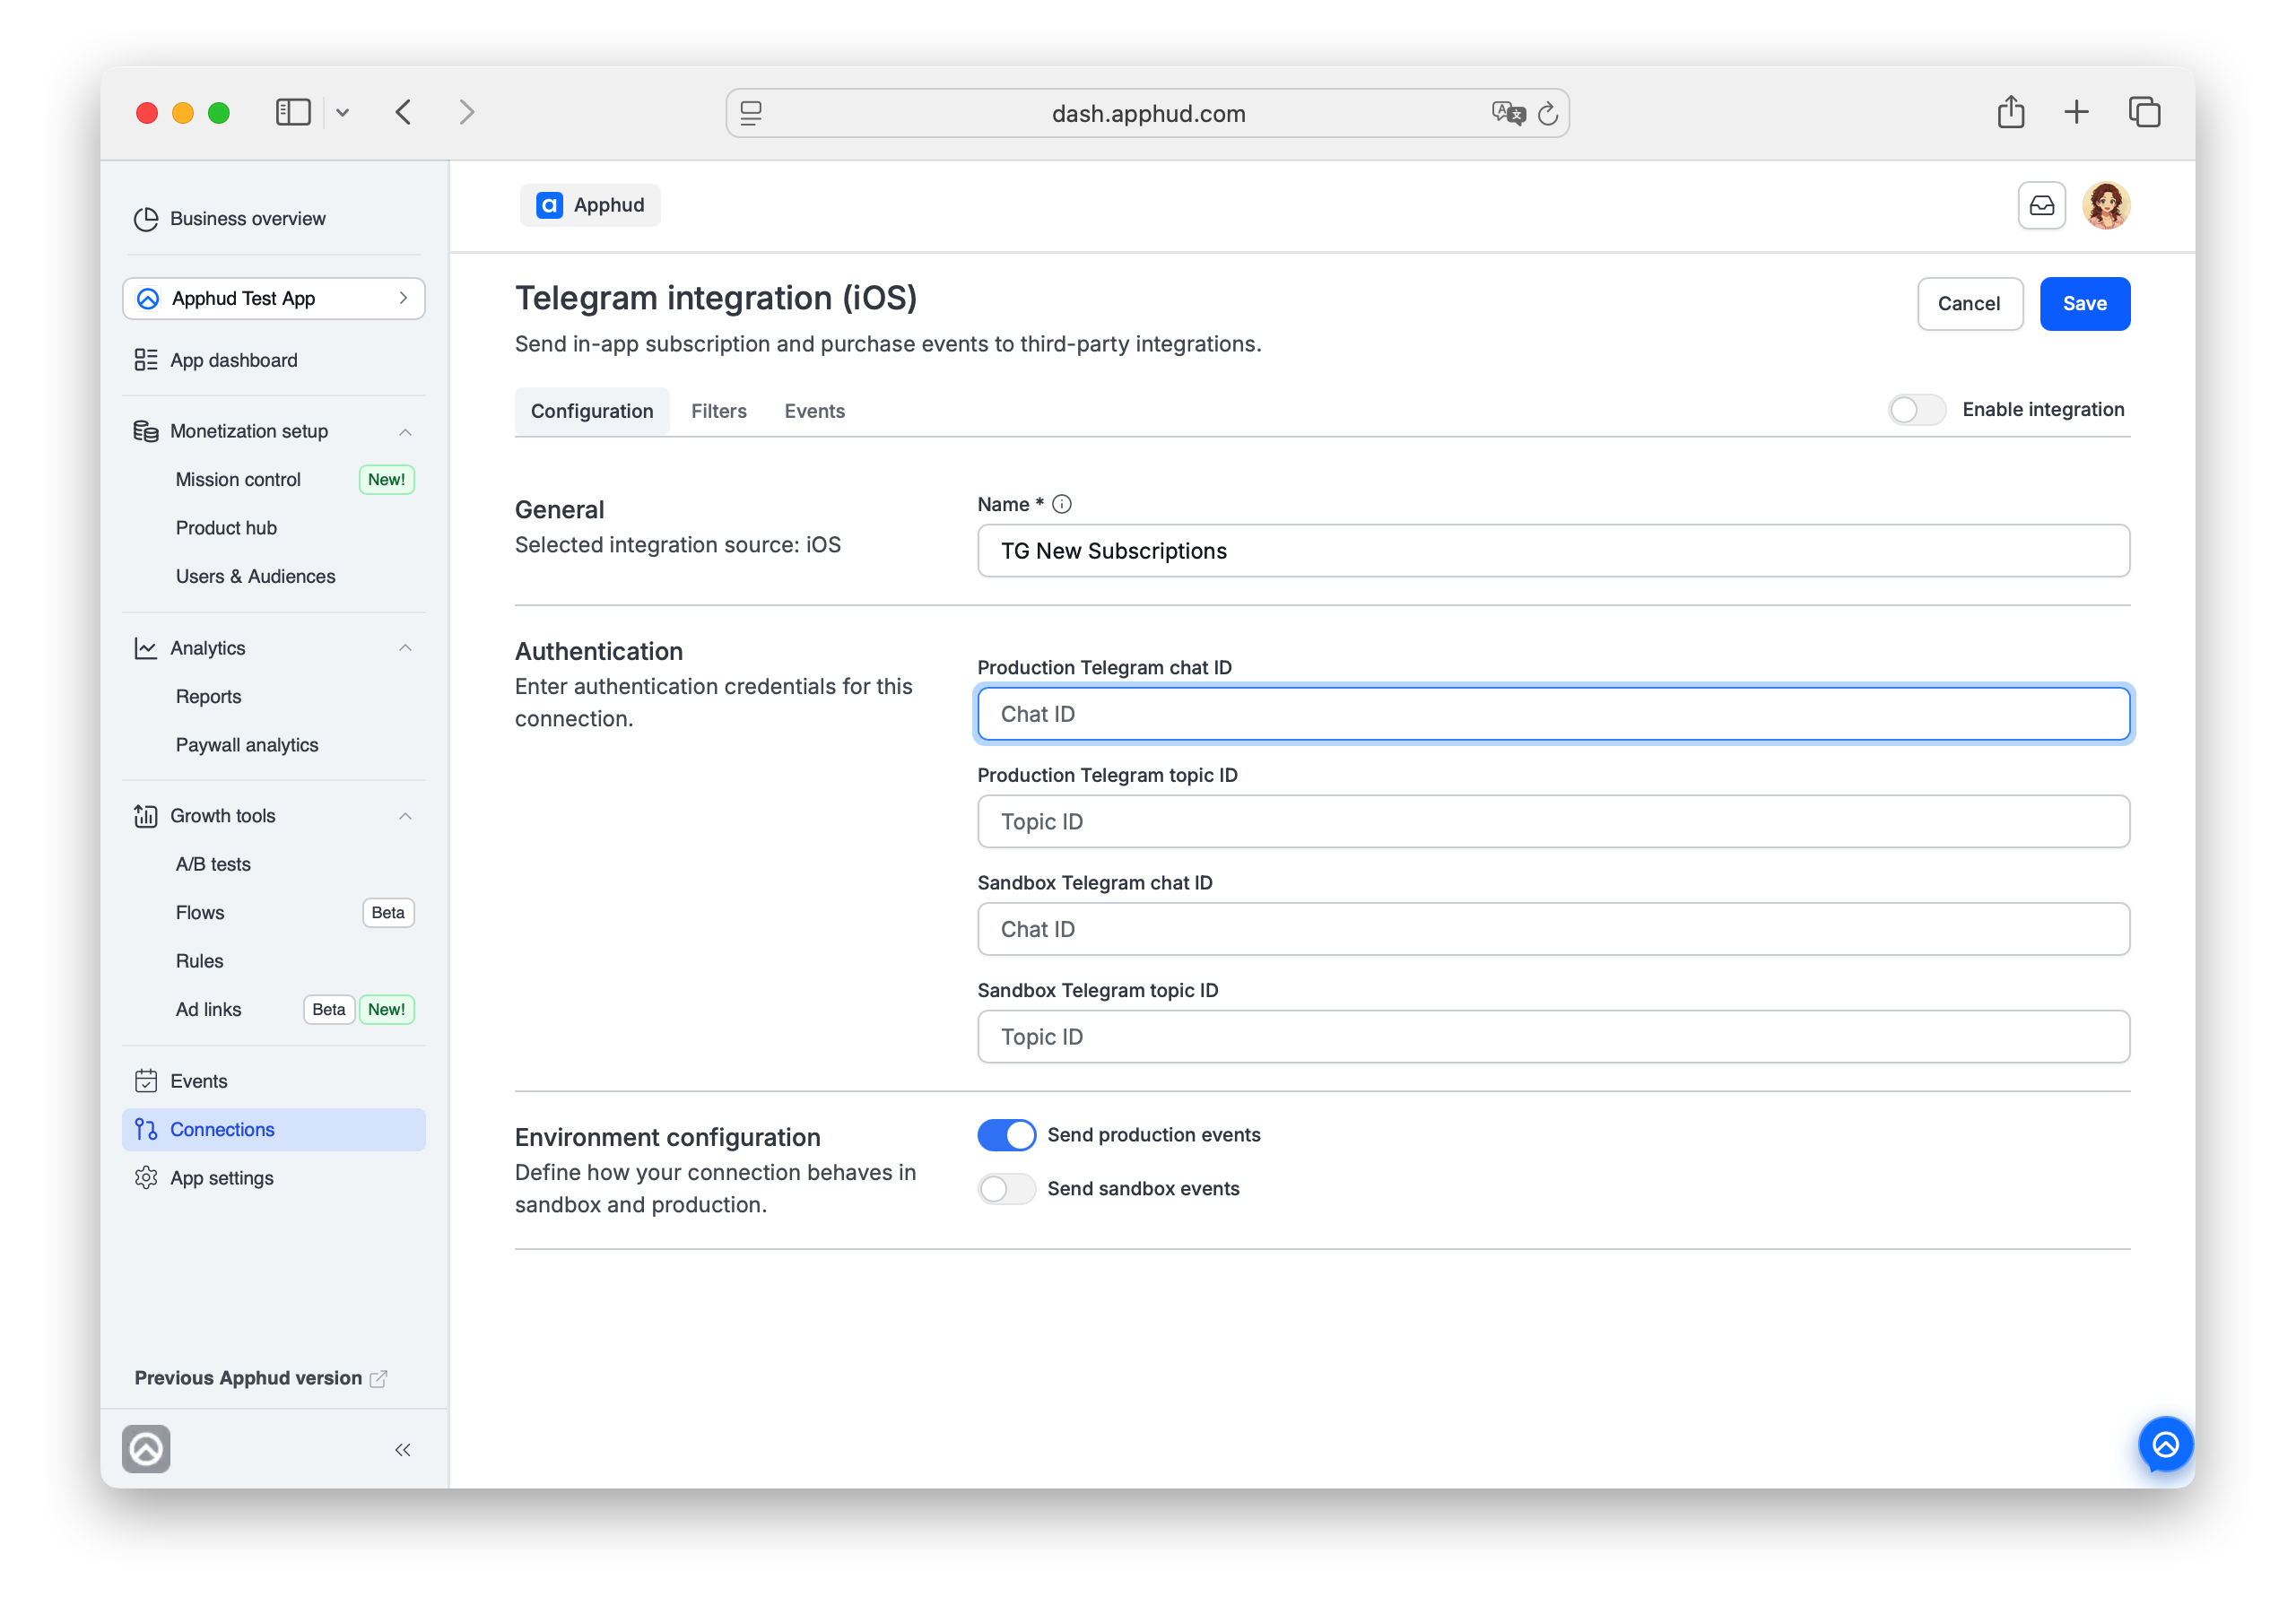This screenshot has height=1623, width=2296.
Task: Click the Analytics chart icon
Action: 146,648
